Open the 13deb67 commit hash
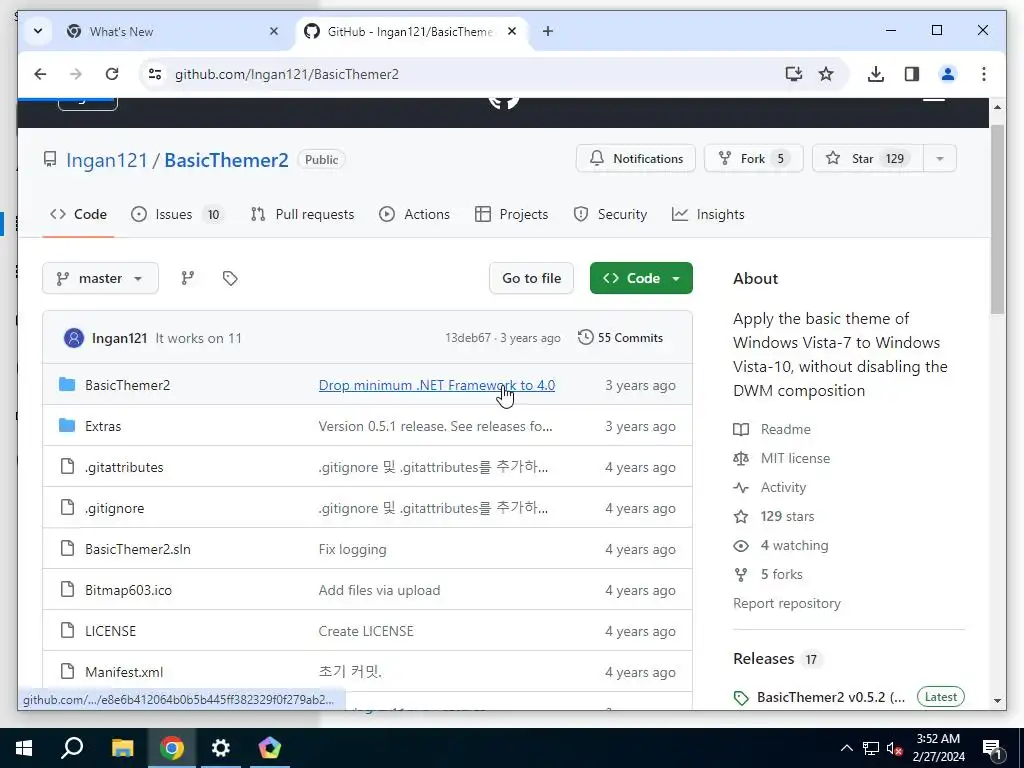 468,338
